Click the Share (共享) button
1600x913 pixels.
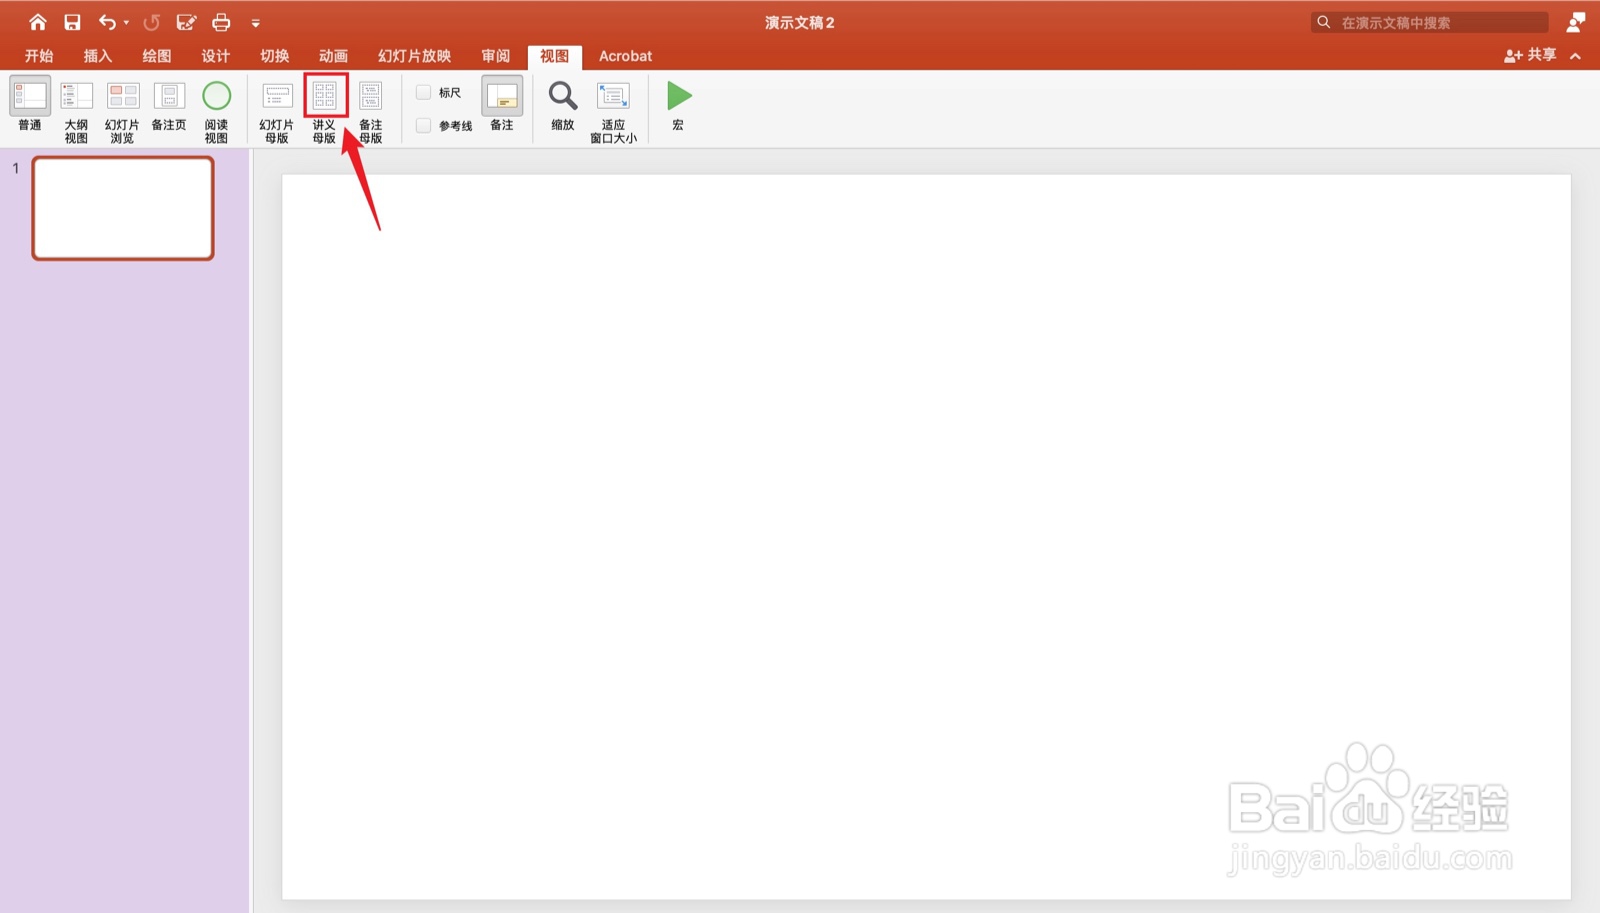pos(1530,55)
